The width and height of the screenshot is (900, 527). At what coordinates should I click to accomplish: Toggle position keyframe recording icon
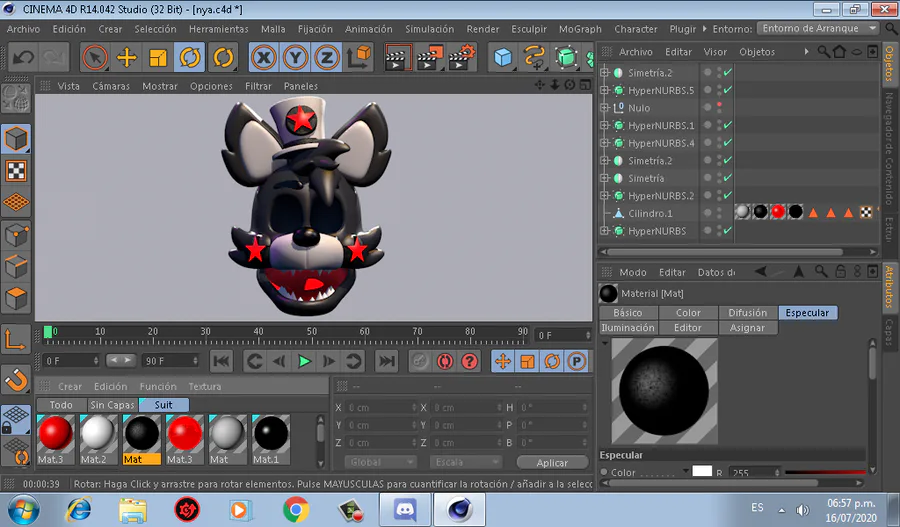[x=503, y=361]
